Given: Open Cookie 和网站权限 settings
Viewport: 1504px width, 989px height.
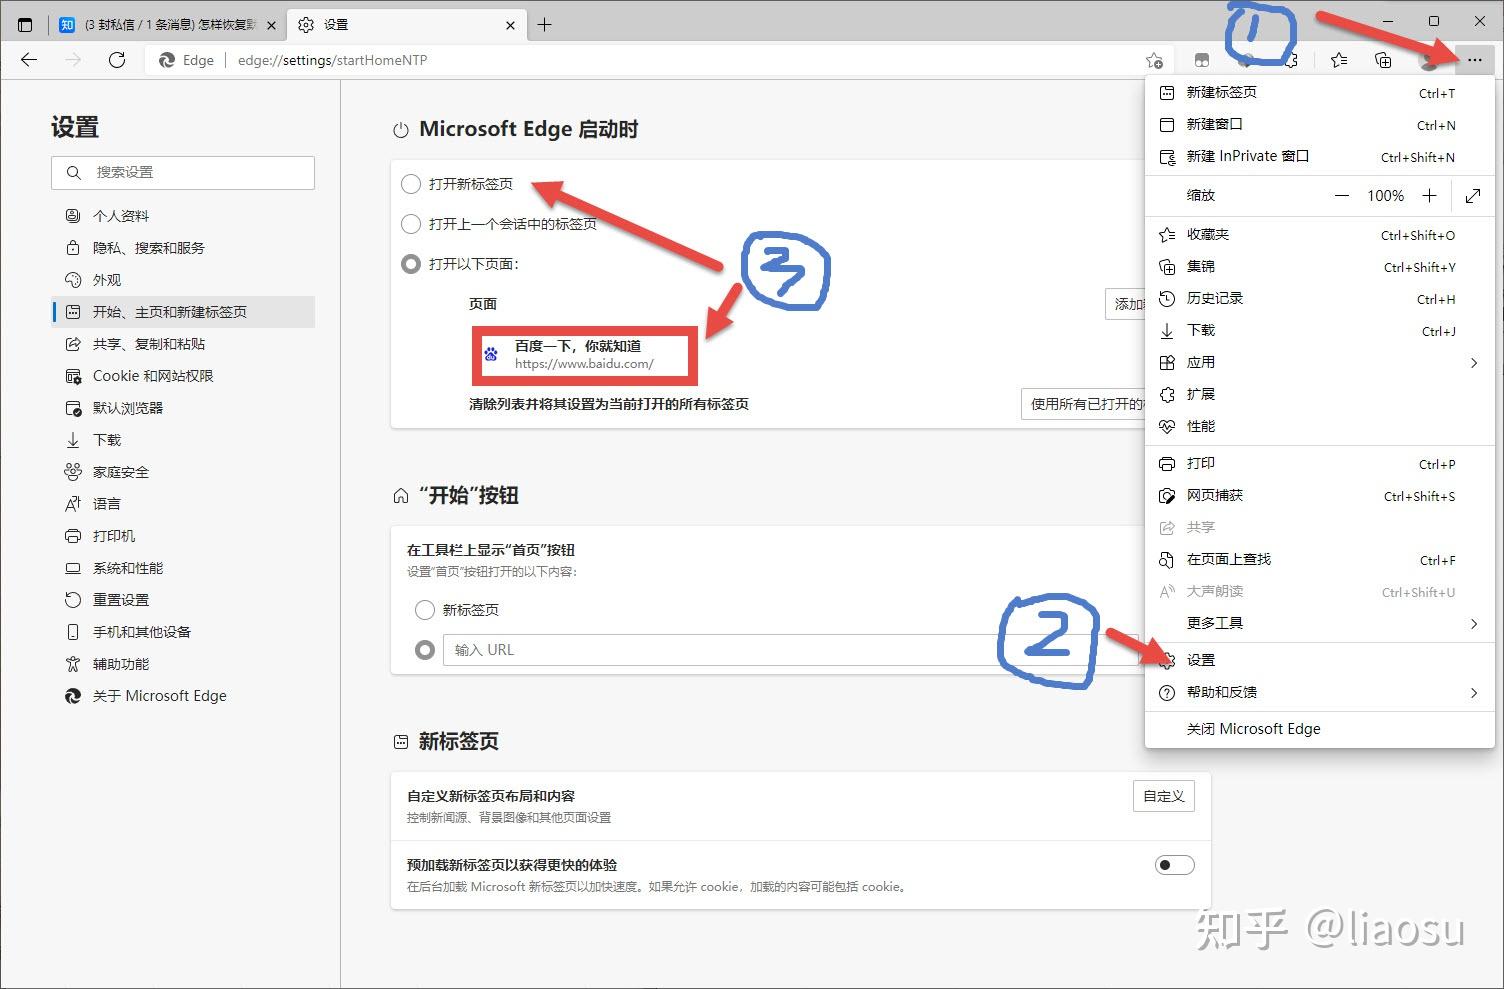Looking at the screenshot, I should point(183,376).
